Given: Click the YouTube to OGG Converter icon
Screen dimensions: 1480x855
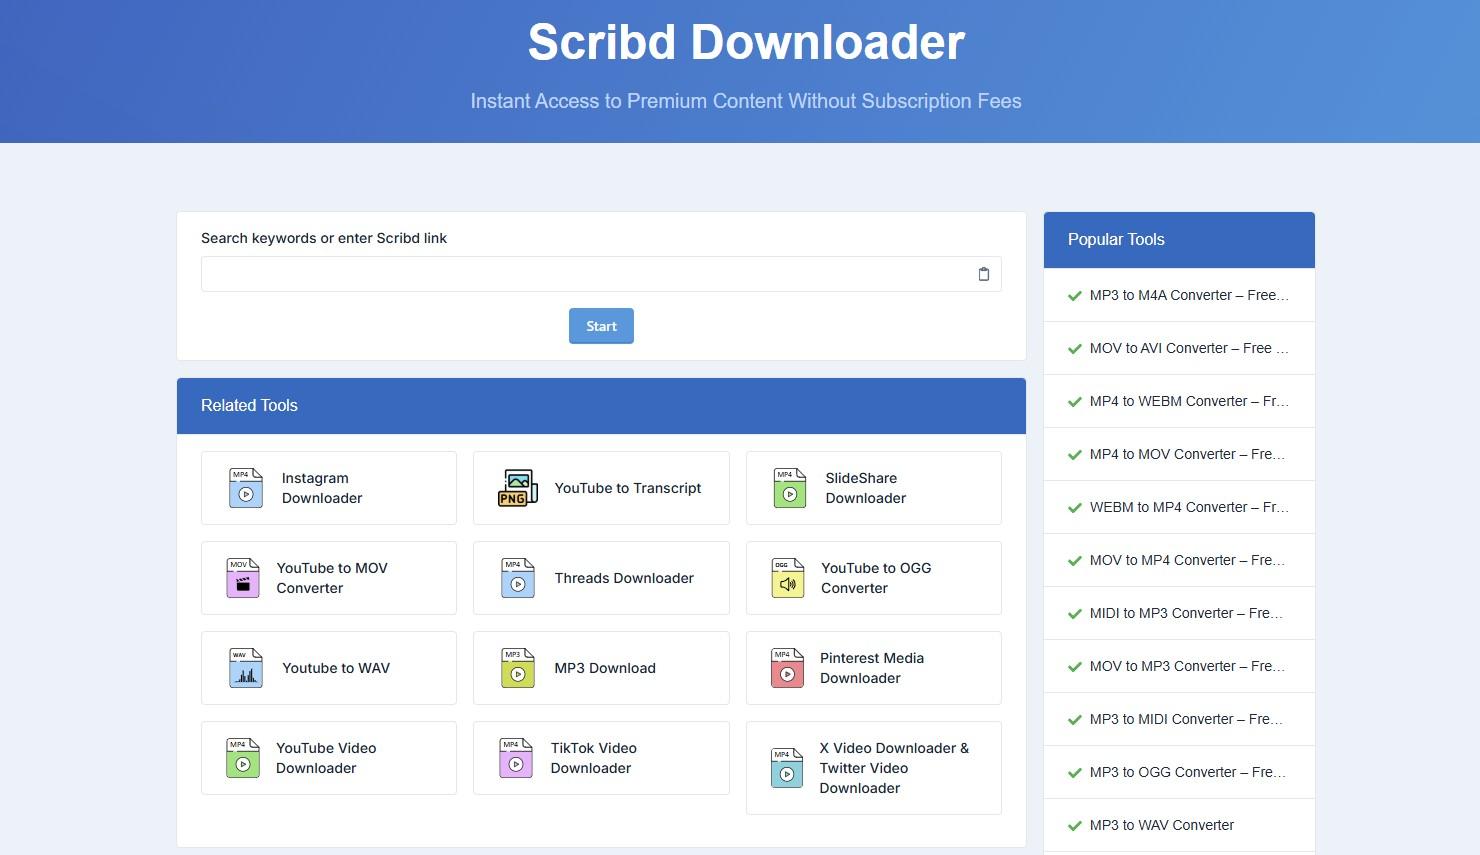Looking at the screenshot, I should (x=788, y=578).
